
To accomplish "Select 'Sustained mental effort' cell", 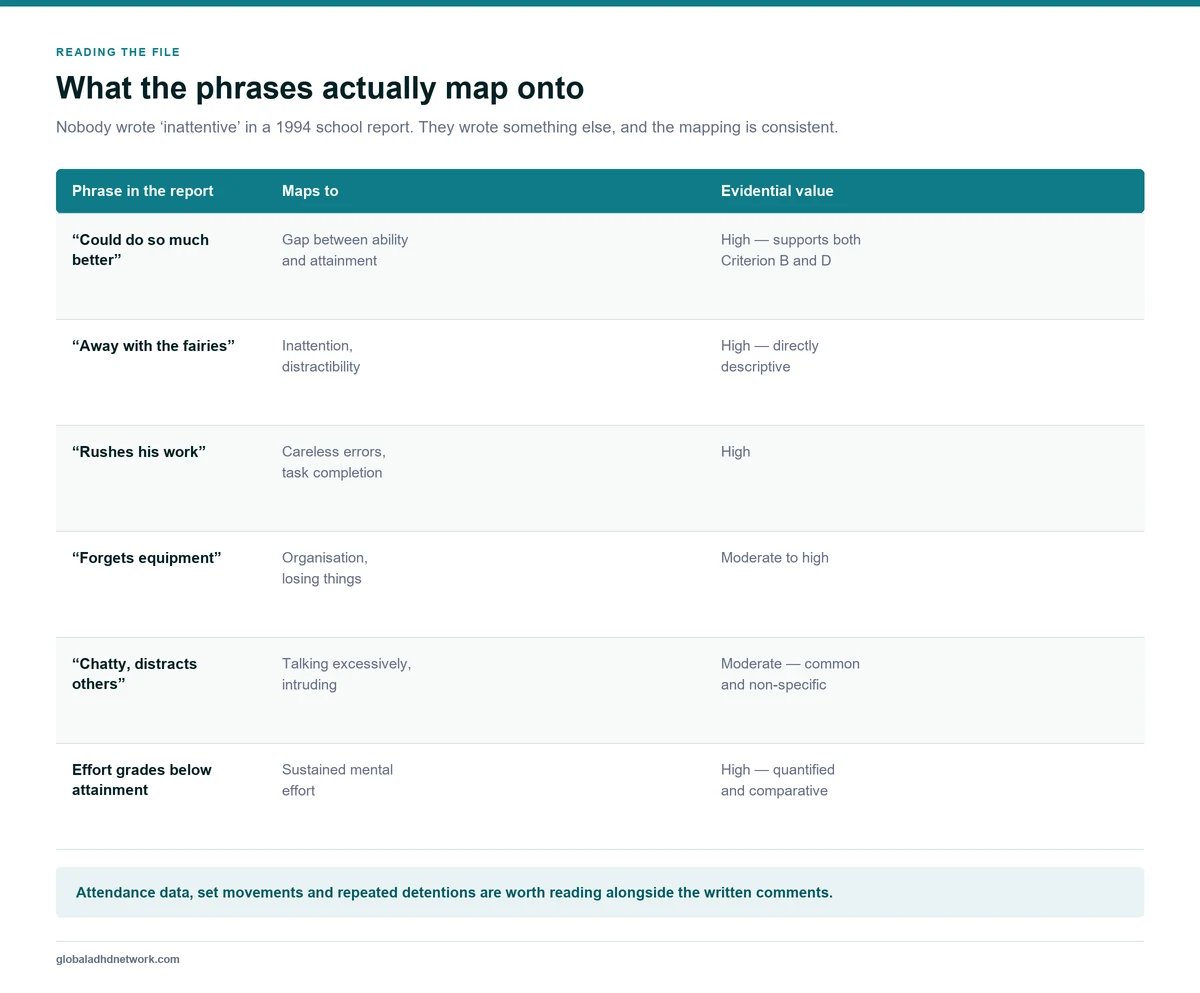I will (337, 780).
